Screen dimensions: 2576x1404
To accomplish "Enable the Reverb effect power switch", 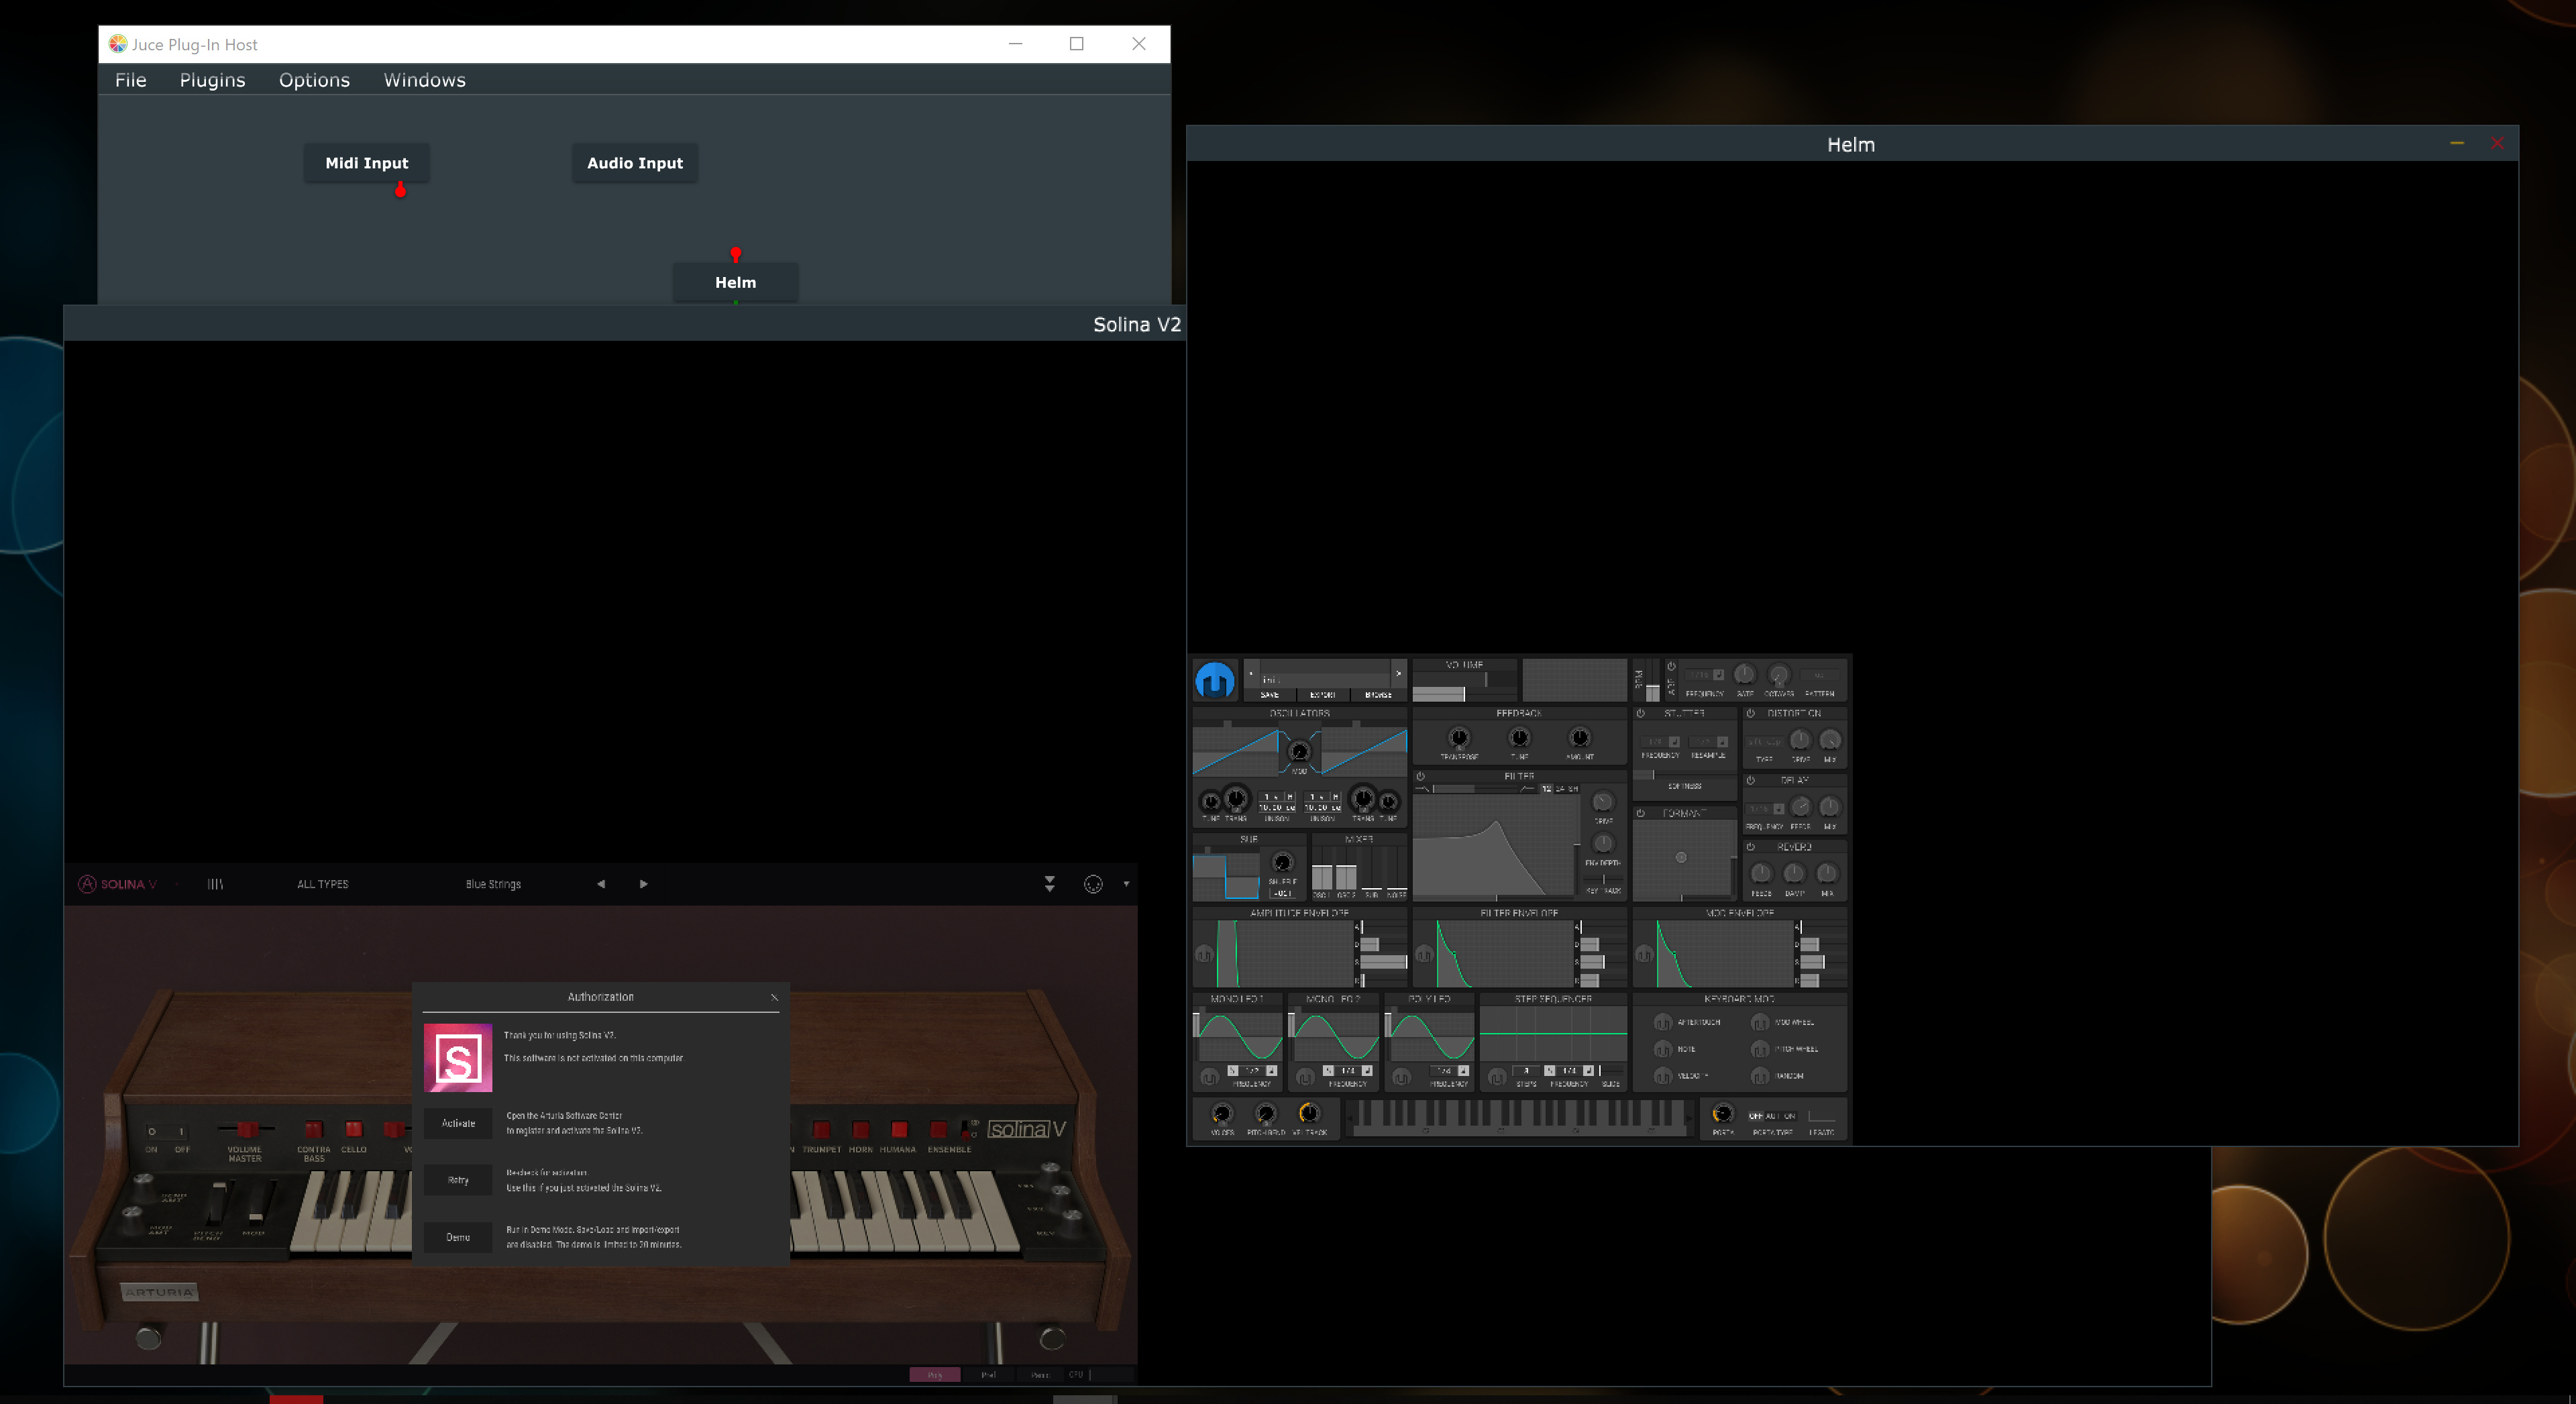I will pyautogui.click(x=1751, y=847).
